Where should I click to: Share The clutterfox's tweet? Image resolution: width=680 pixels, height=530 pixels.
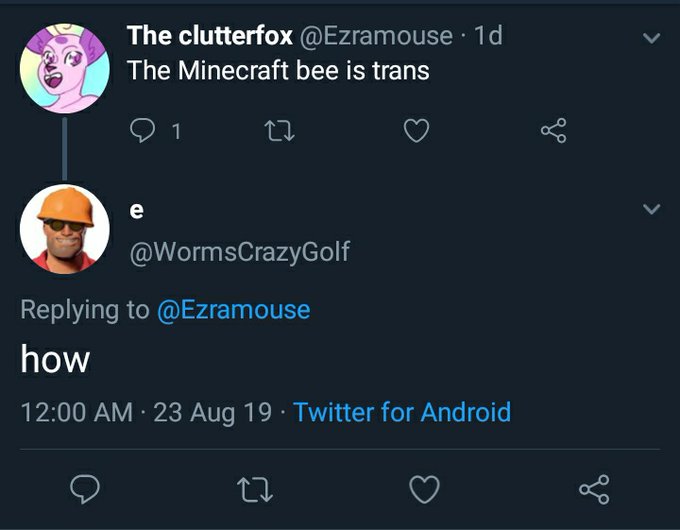pyautogui.click(x=553, y=130)
